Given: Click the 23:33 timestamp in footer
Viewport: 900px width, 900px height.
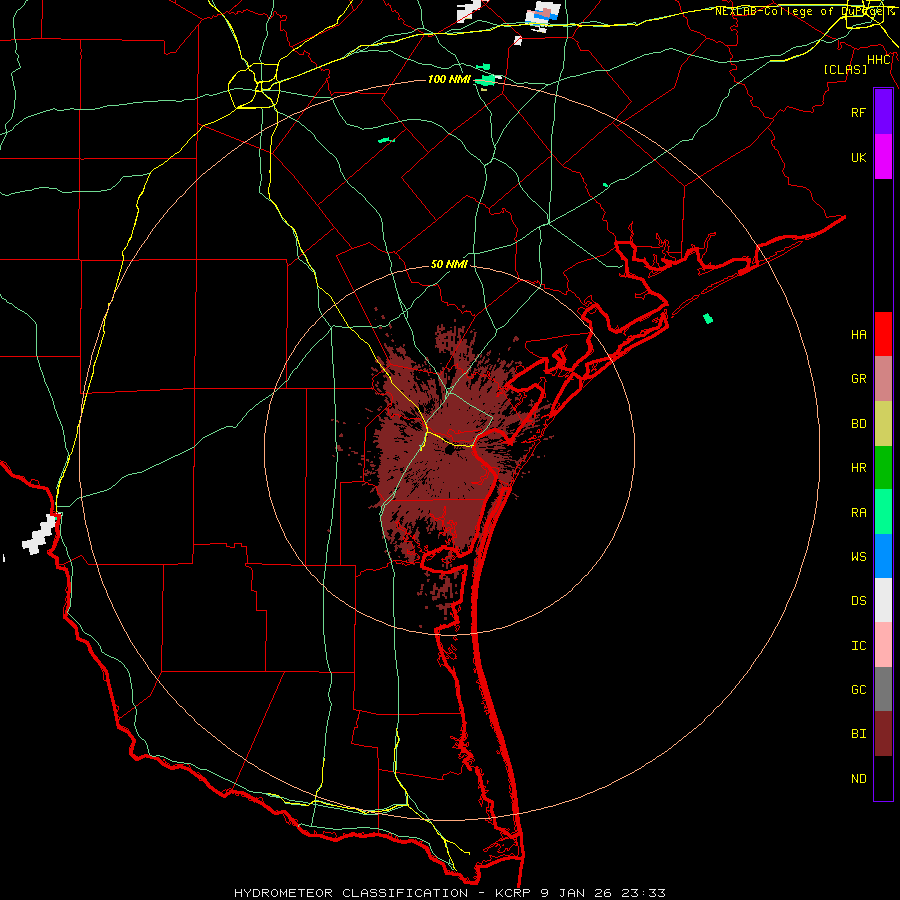Looking at the screenshot, I should click(645, 893).
